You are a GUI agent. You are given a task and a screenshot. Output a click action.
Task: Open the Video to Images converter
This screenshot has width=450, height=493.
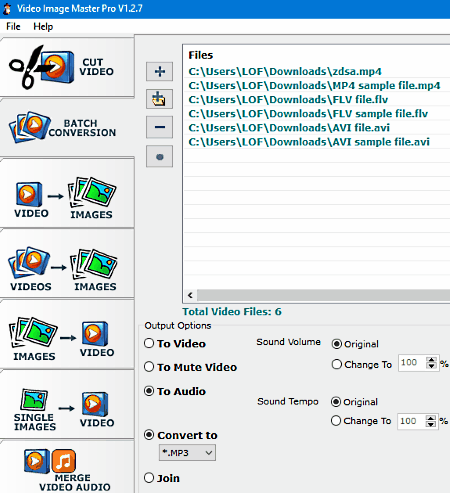(67, 193)
